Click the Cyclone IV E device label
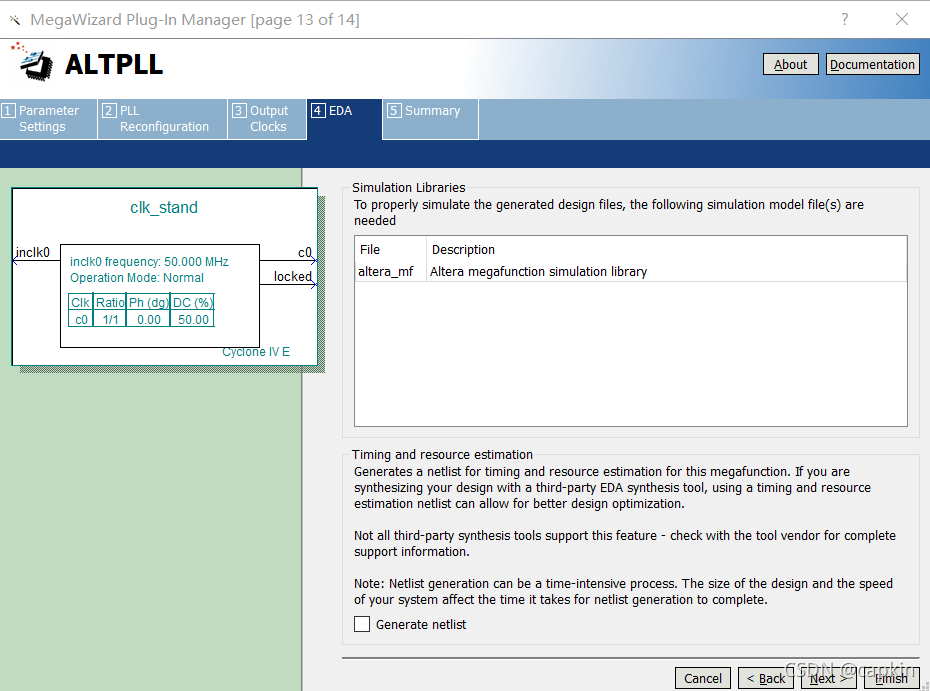This screenshot has height=691, width=930. [x=256, y=352]
